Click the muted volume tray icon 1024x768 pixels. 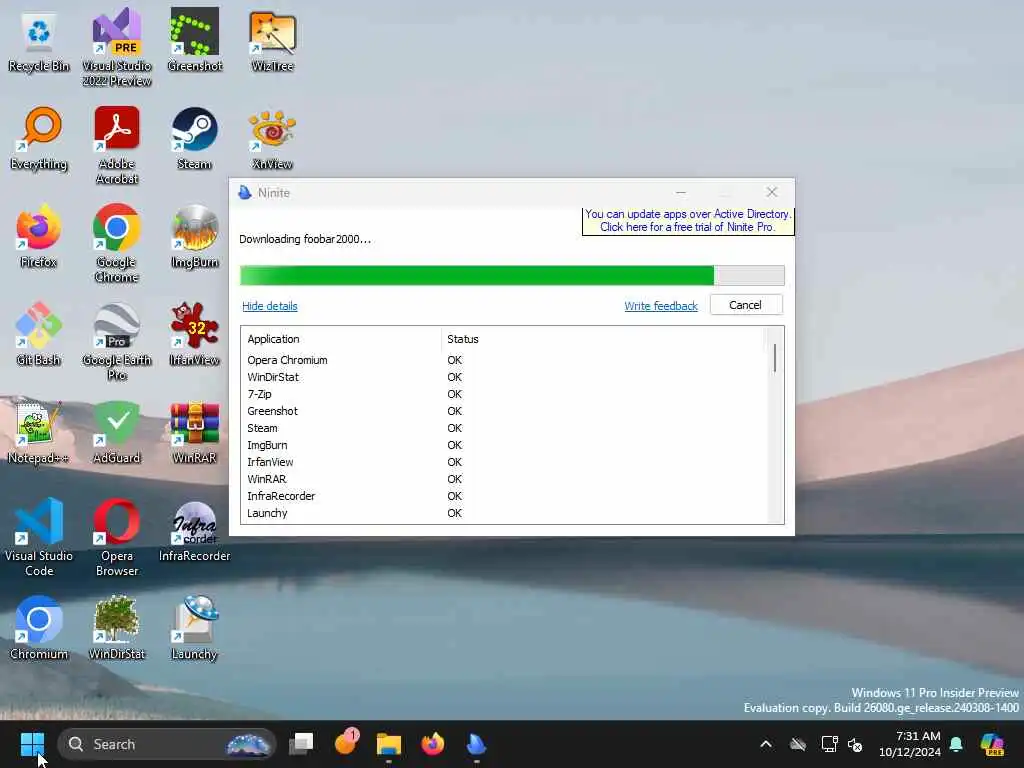click(x=855, y=744)
